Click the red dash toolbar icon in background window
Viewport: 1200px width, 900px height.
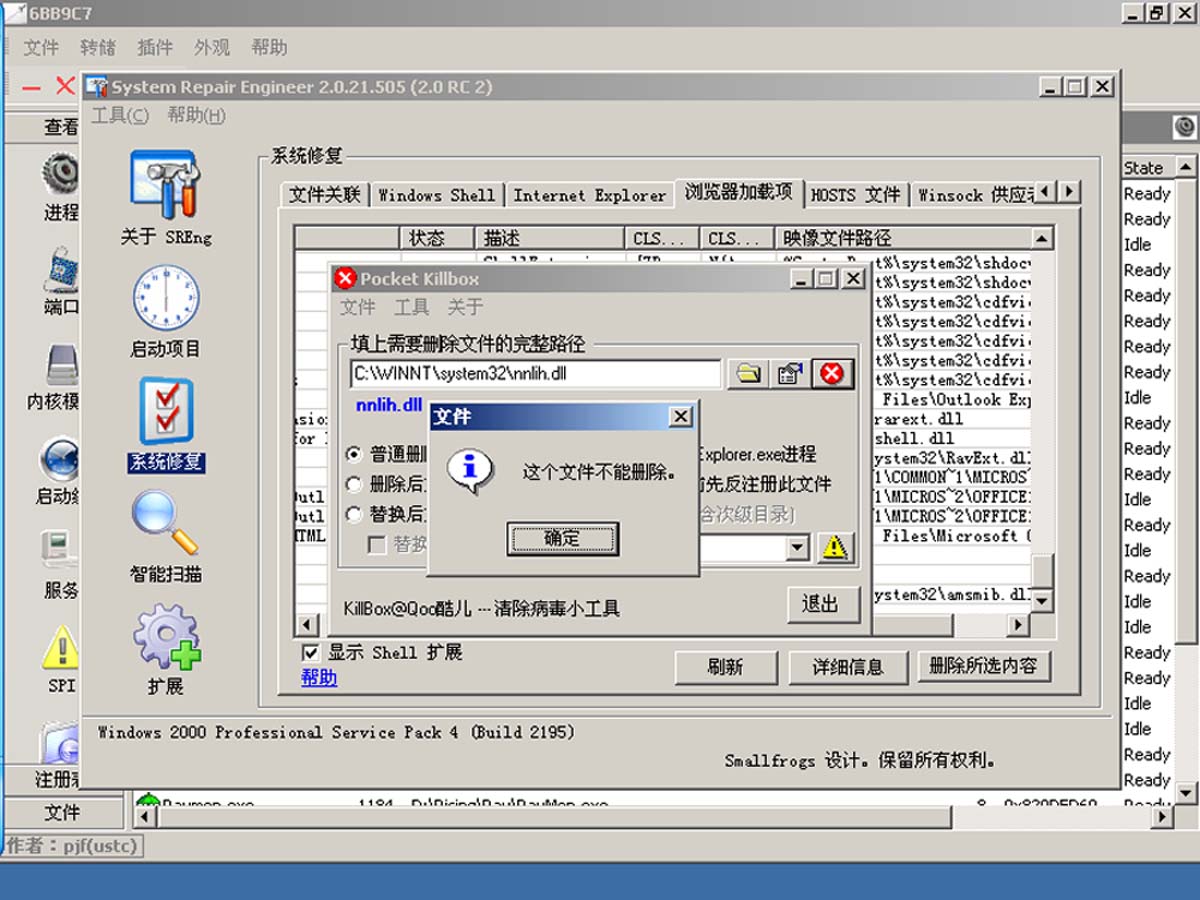[31, 87]
